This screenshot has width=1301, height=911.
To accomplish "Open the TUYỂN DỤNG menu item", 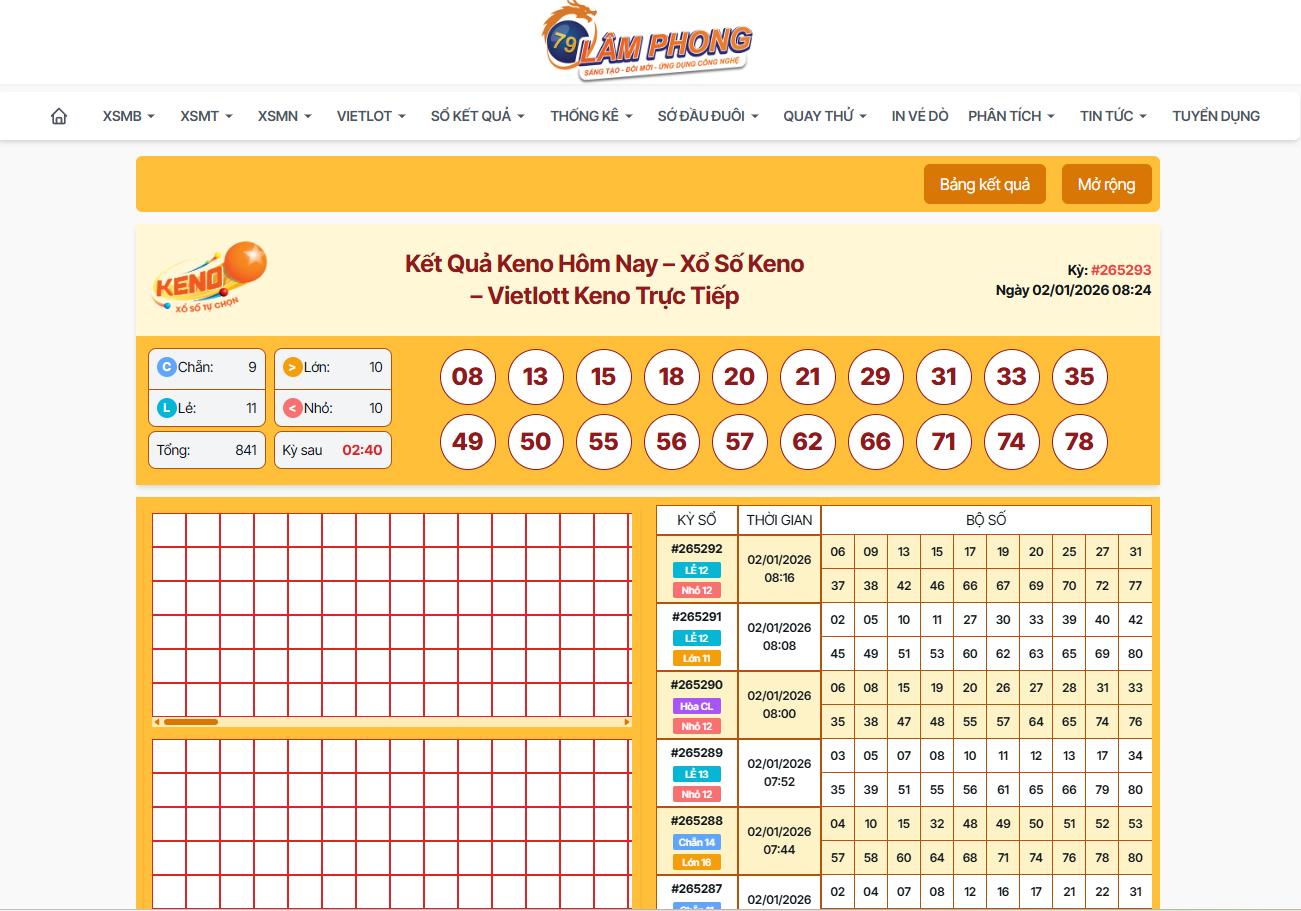I will pos(1215,116).
